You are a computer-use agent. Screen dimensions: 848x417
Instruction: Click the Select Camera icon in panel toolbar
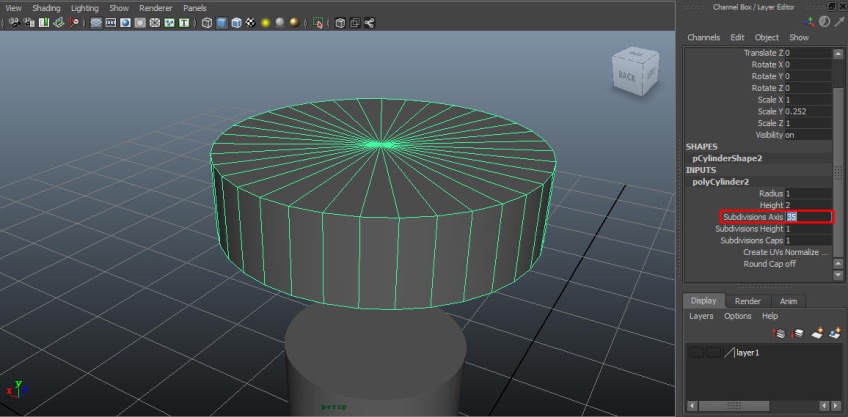coord(15,23)
